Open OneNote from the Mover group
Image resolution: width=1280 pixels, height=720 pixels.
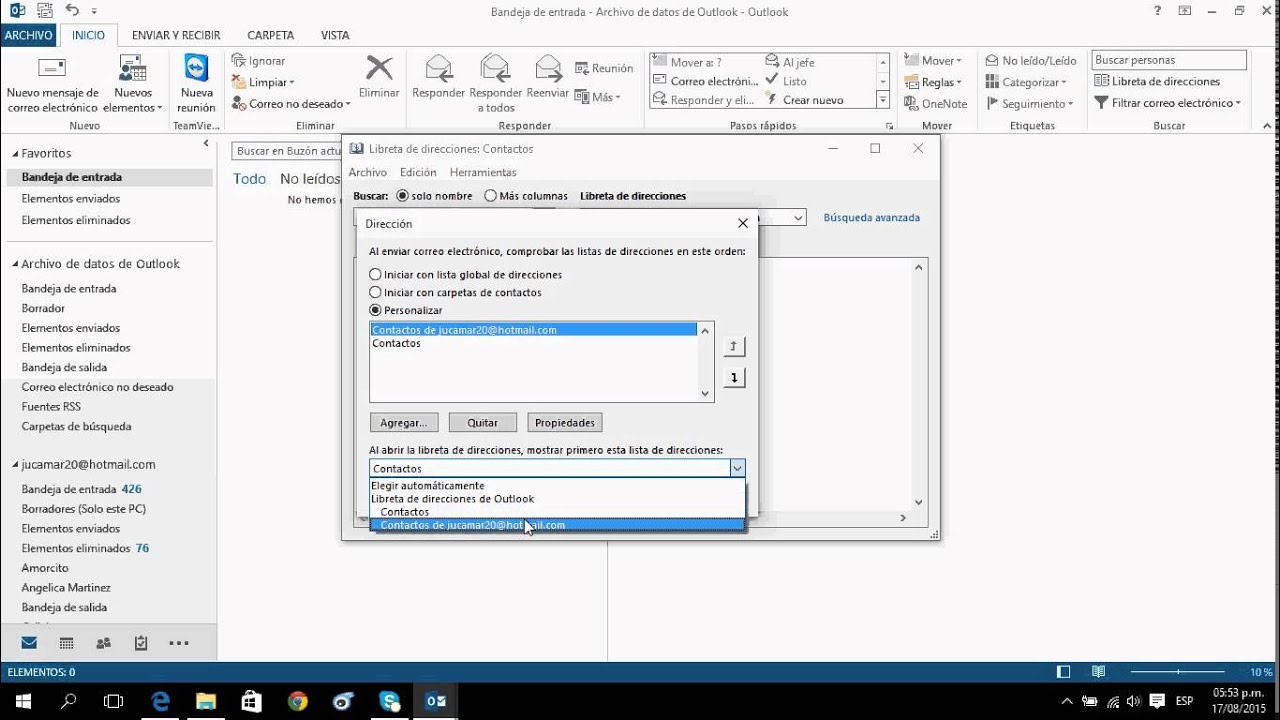(936, 103)
